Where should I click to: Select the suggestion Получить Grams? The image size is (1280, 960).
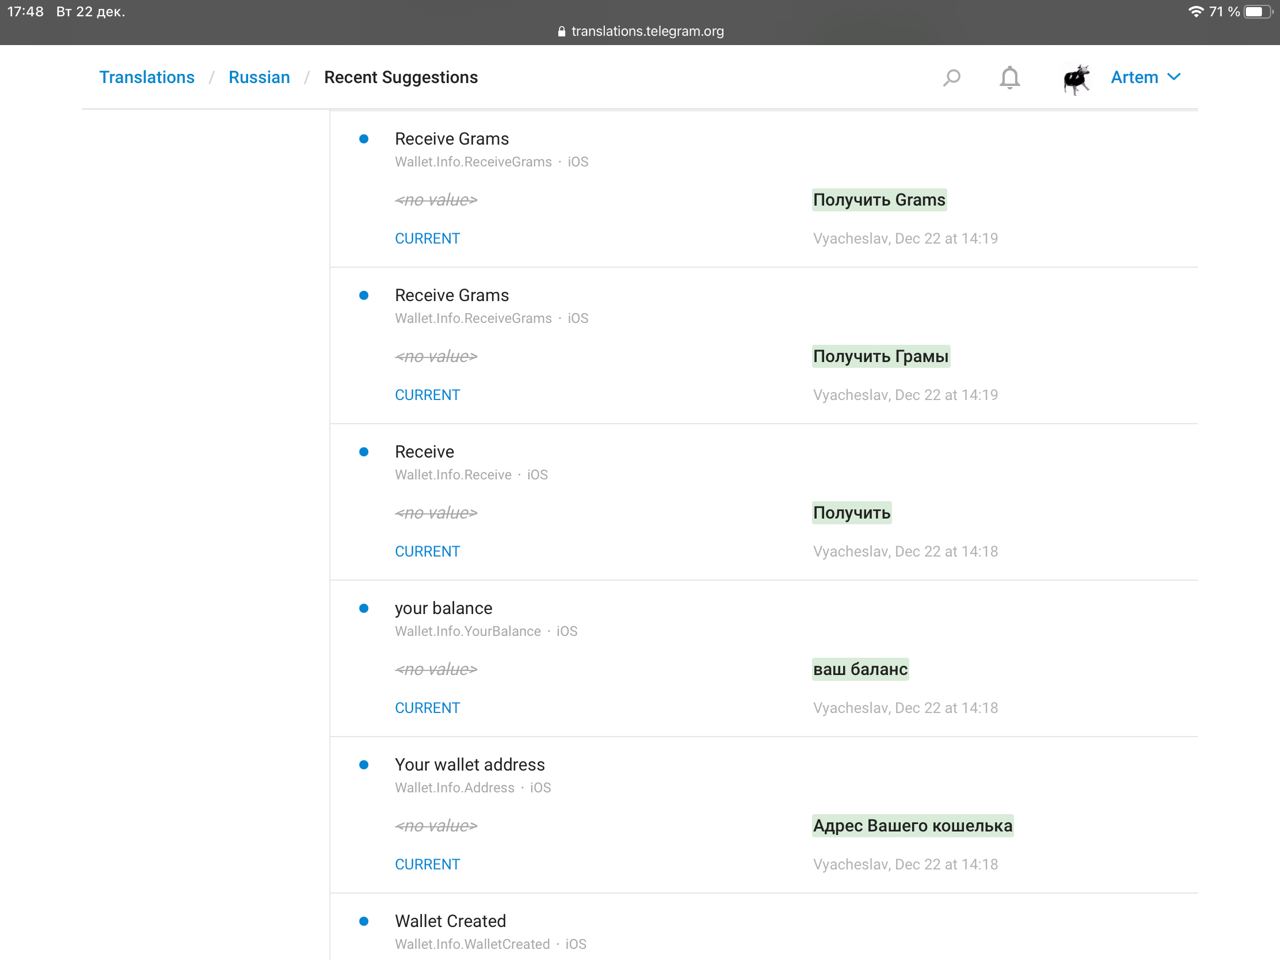click(879, 200)
